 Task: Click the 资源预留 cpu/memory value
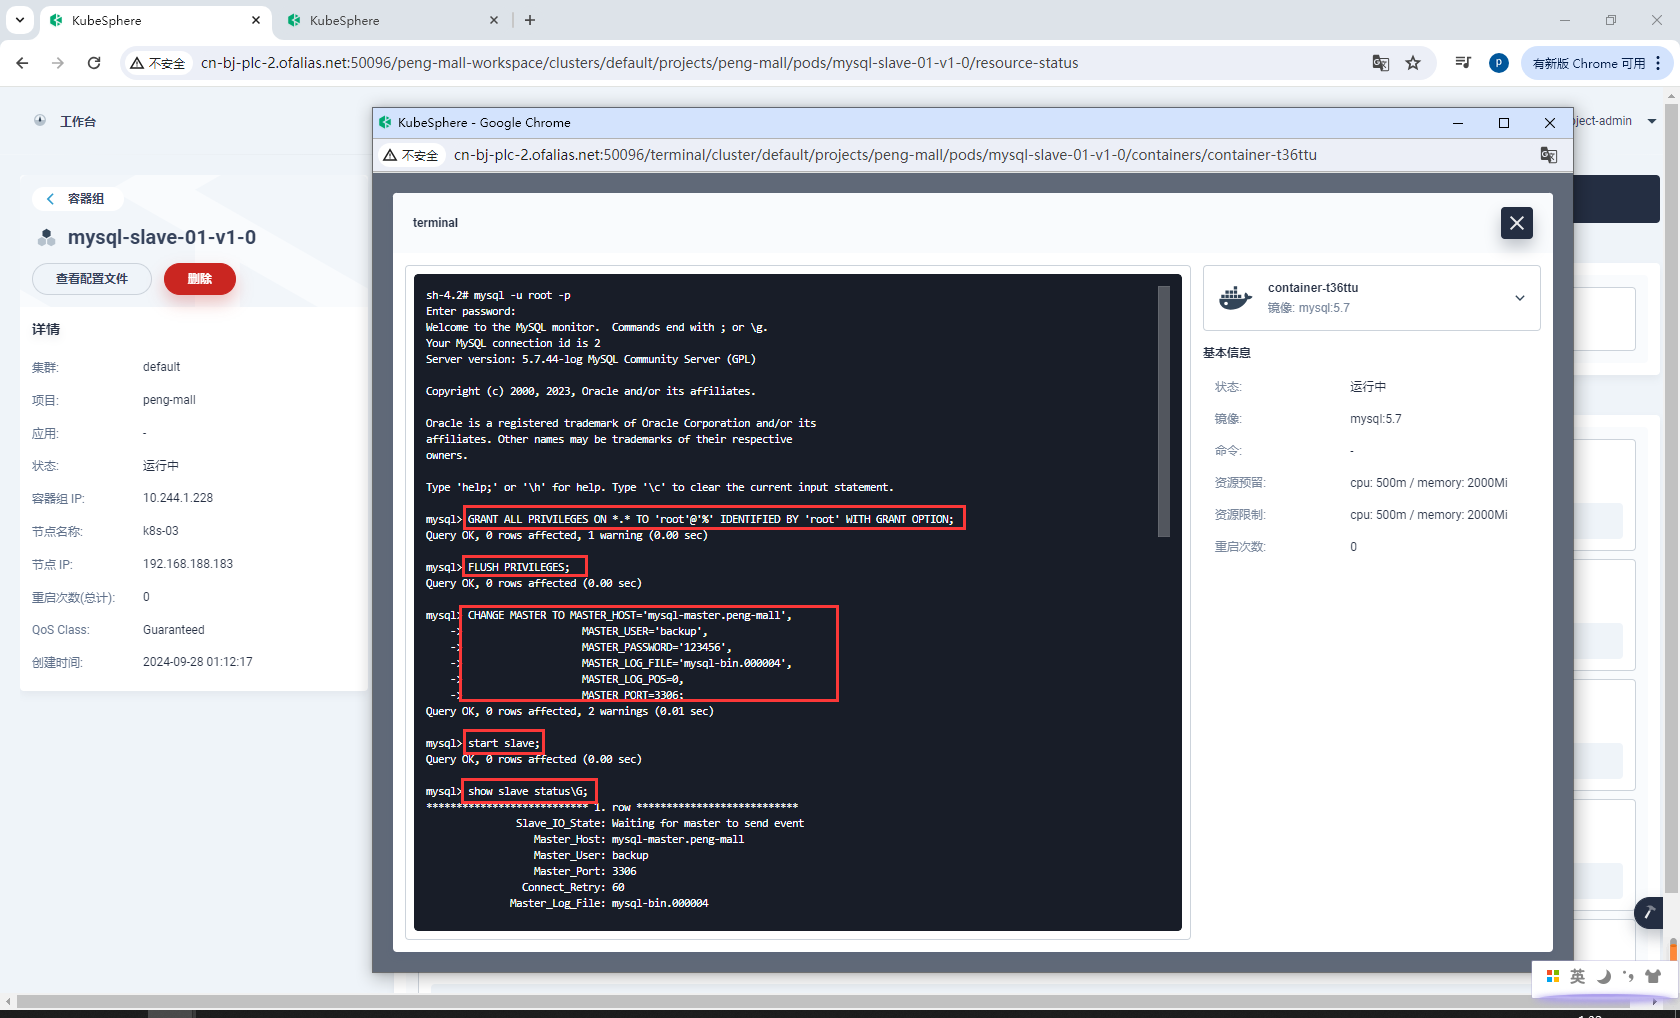(1429, 483)
